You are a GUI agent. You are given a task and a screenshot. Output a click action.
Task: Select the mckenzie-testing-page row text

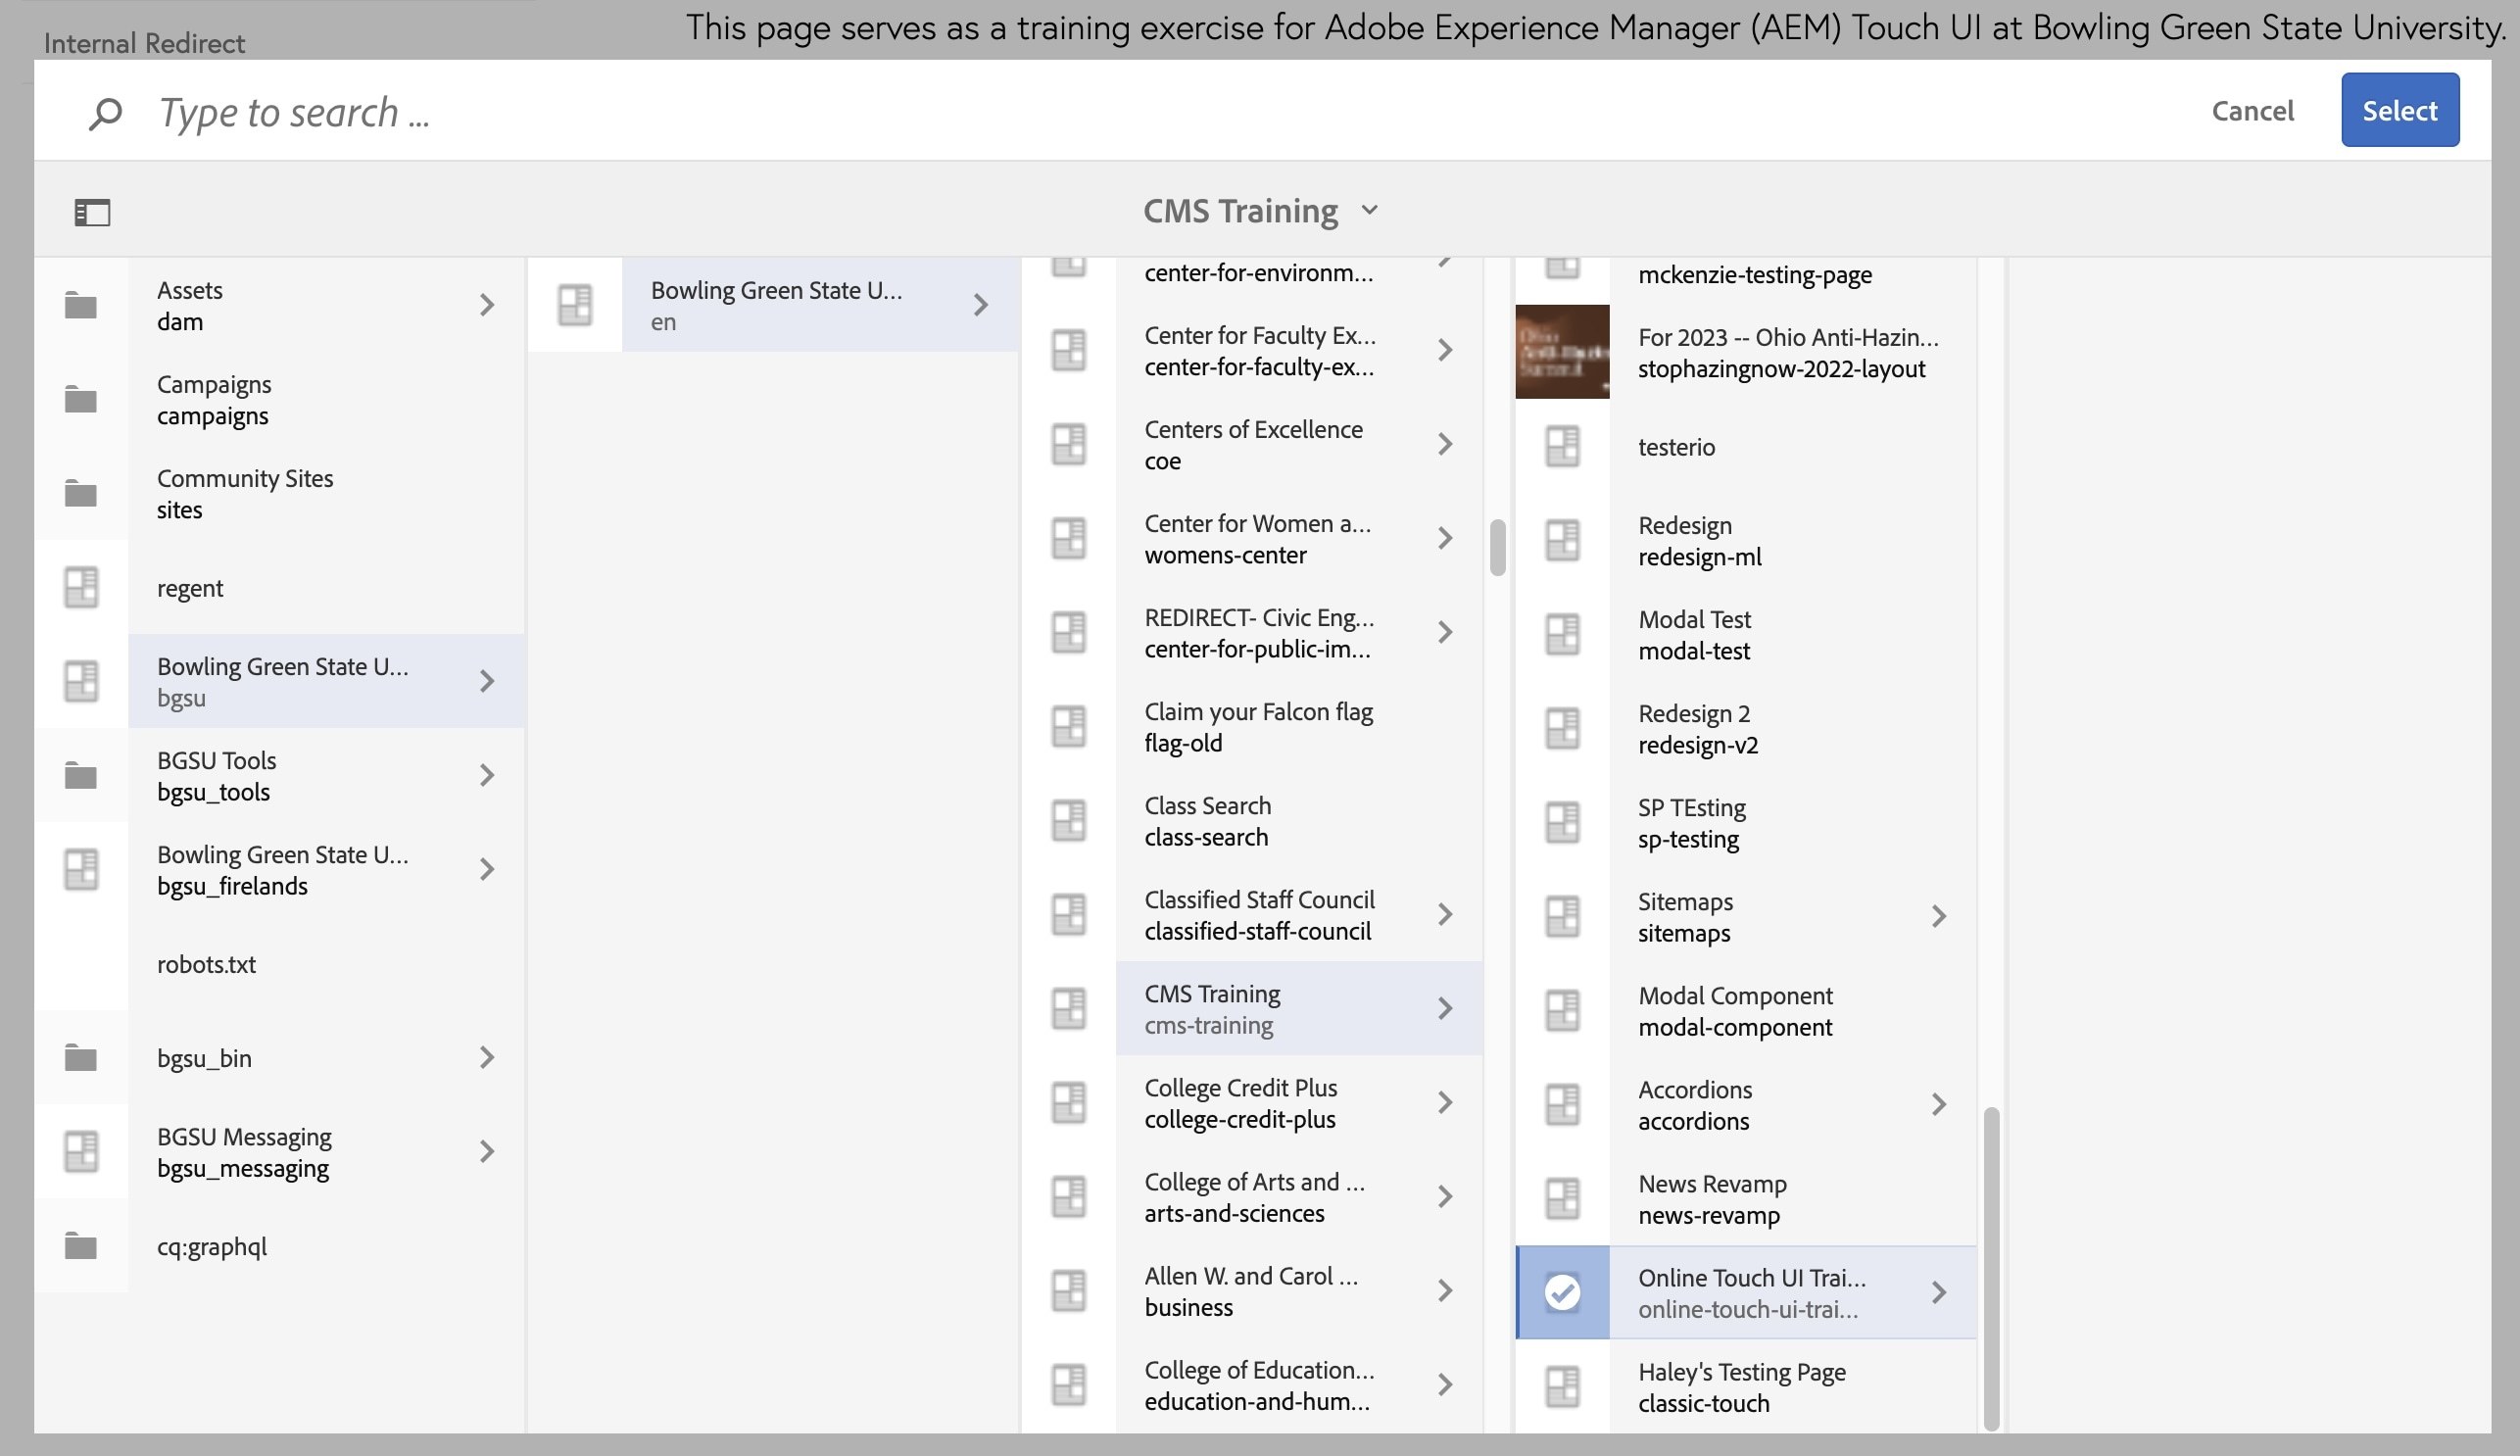click(1755, 274)
